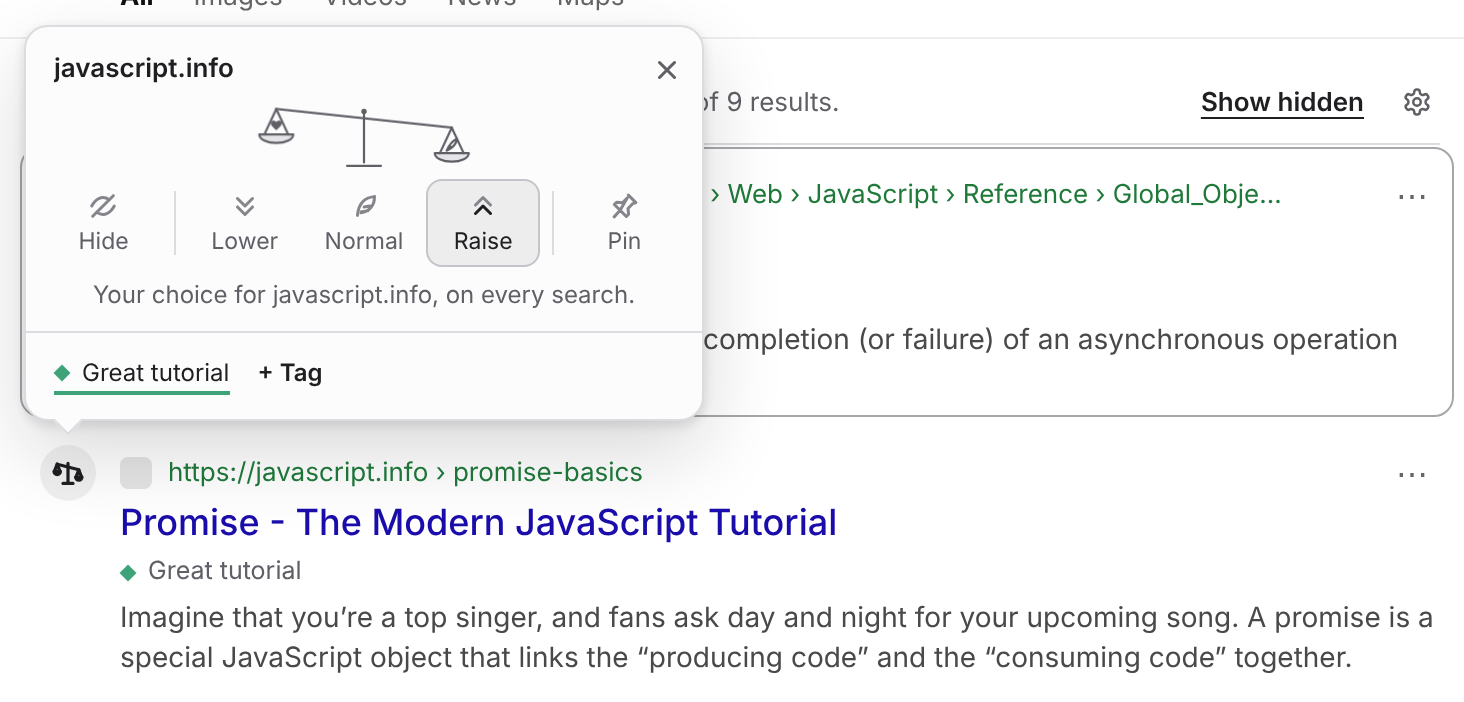This screenshot has width=1464, height=702.
Task: Click the MDN snippet about asynchronous operation
Action: coord(1050,340)
